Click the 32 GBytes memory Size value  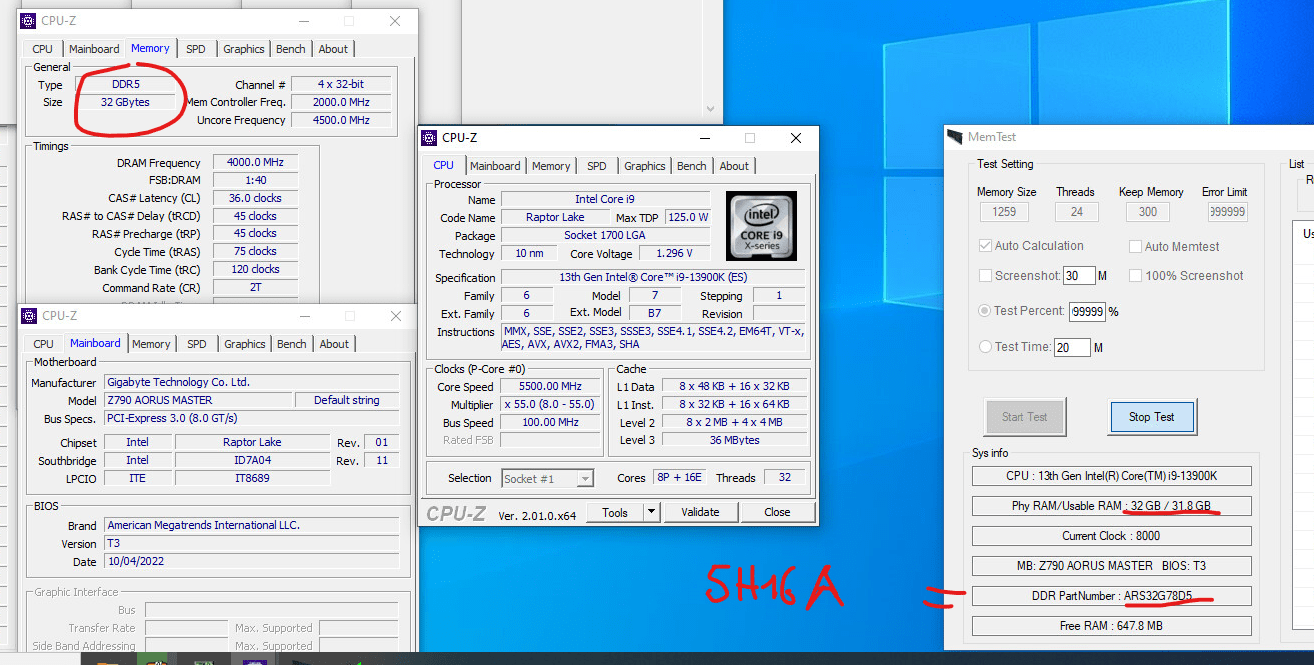(x=126, y=102)
